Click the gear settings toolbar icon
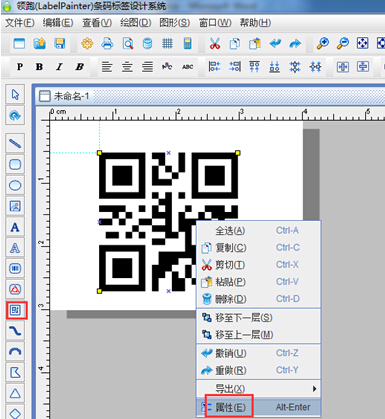Image resolution: width=385 pixels, height=419 pixels. (x=87, y=44)
